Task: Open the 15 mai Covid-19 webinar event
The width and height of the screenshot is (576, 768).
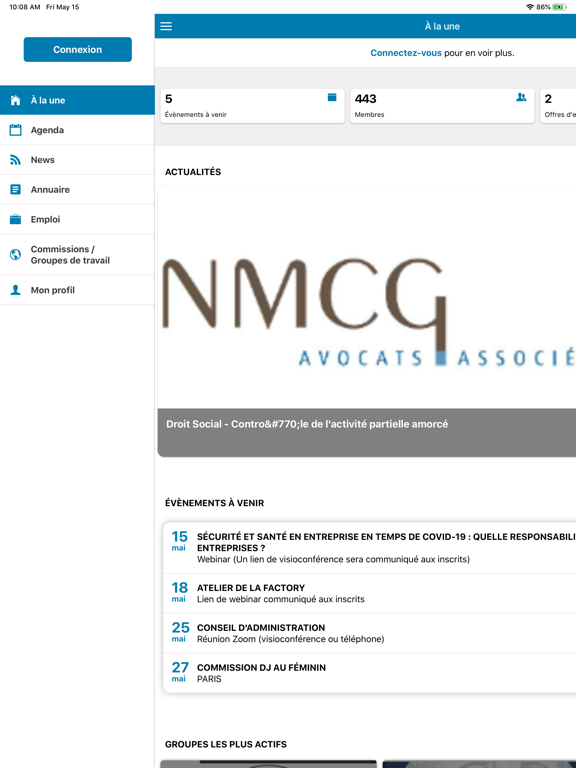Action: pos(369,548)
